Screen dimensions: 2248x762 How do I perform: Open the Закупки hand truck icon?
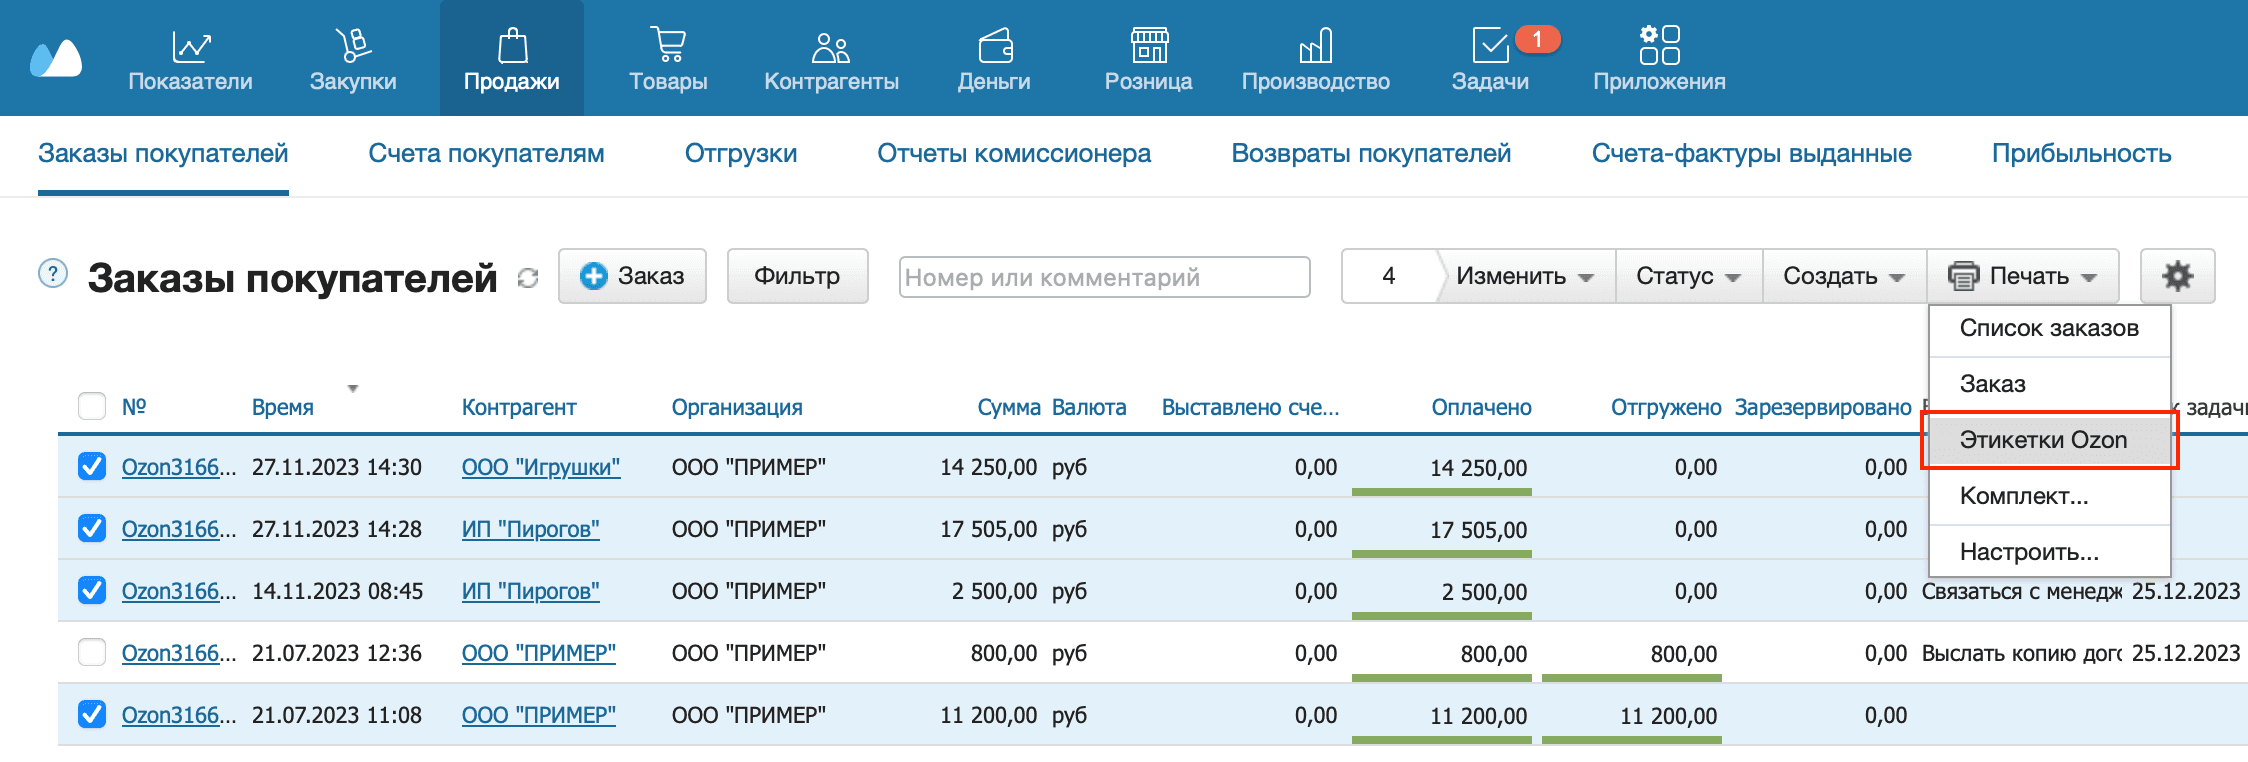[353, 45]
